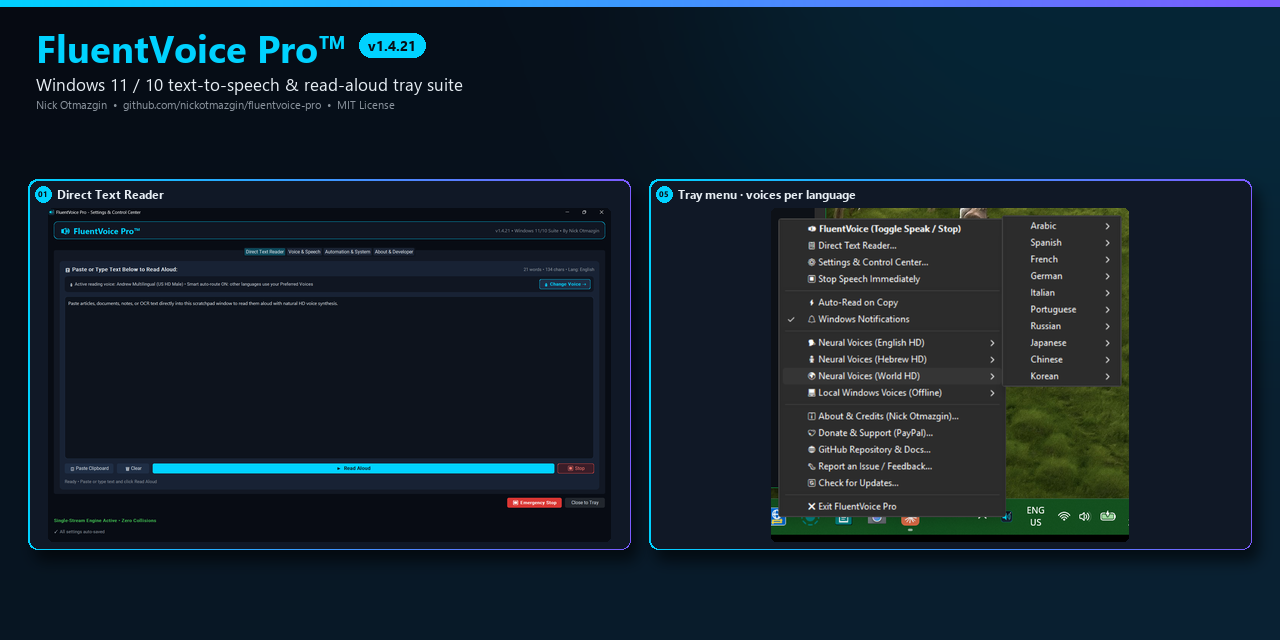Open the ENG US language indicator
The image size is (1280, 640).
(1035, 516)
